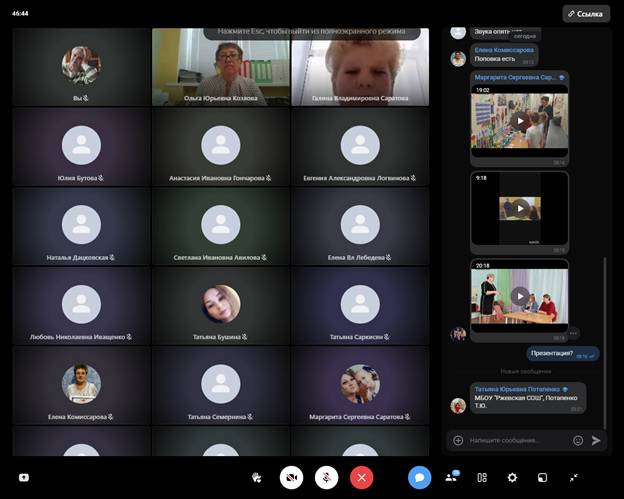Screen dimensions: 624x499
Task: Raise hand using the hand icon
Action: point(257,478)
